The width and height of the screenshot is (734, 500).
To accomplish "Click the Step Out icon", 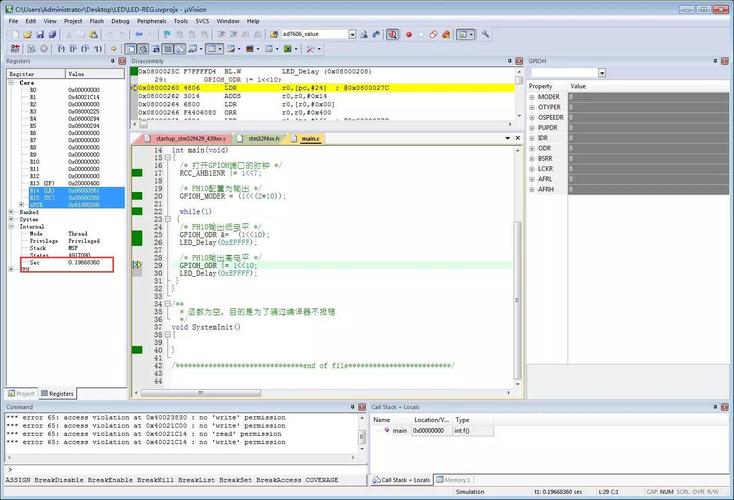I will 85,49.
